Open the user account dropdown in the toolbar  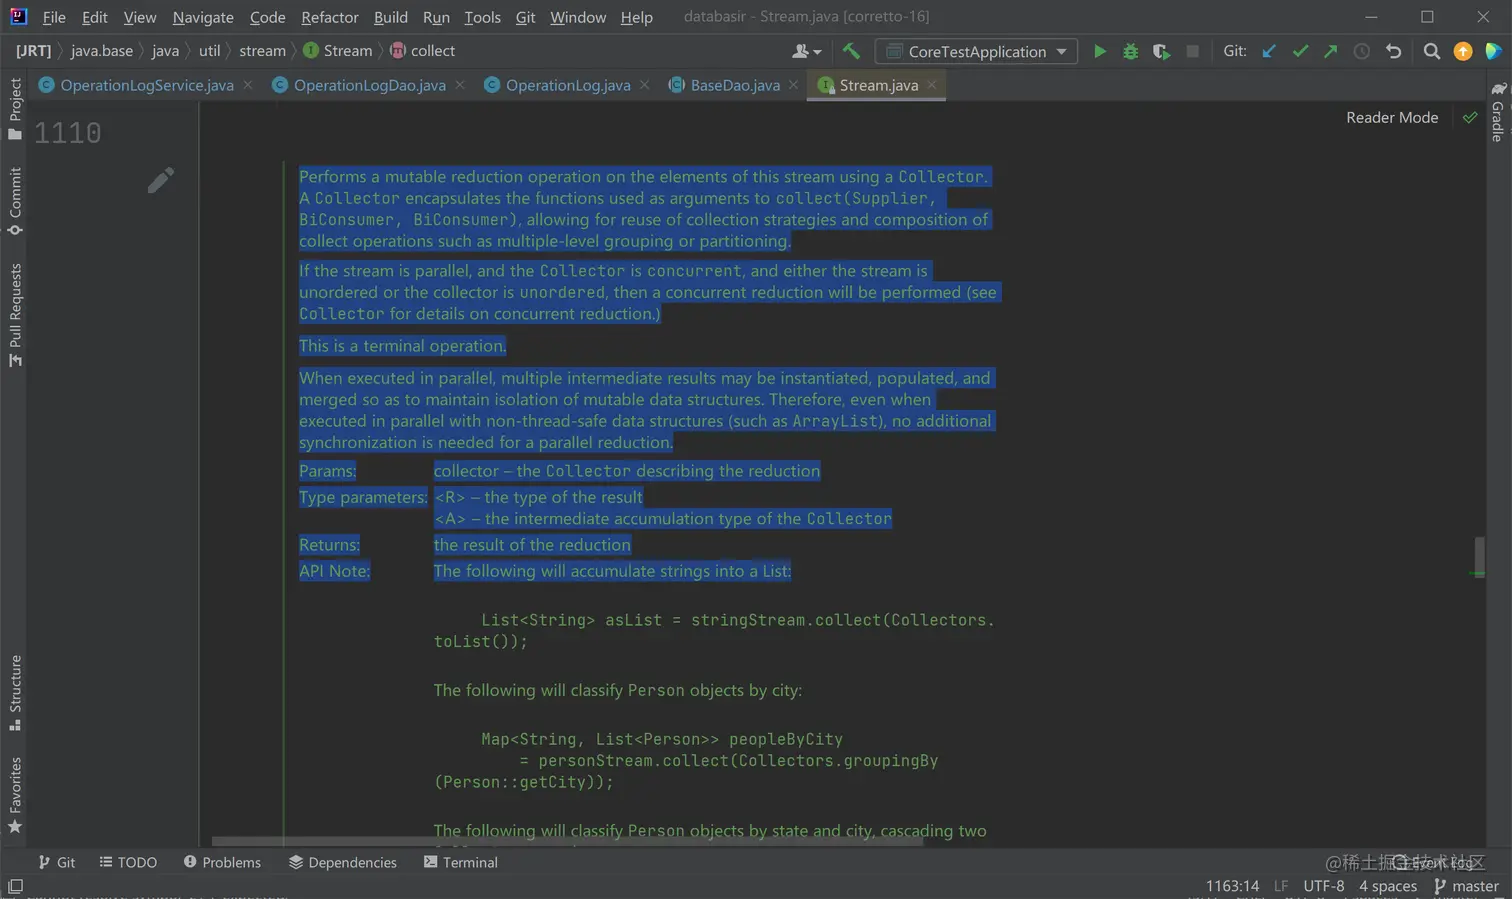[x=806, y=51]
